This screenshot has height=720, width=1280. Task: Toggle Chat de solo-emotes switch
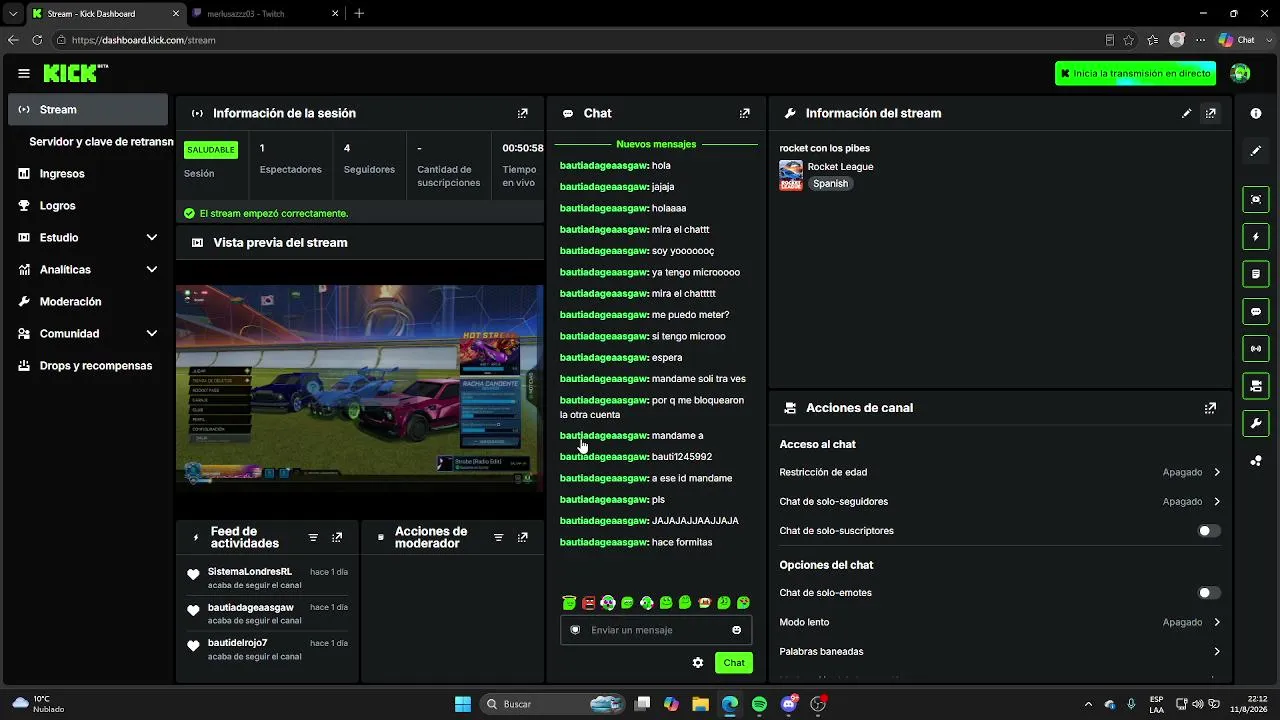point(1209,593)
